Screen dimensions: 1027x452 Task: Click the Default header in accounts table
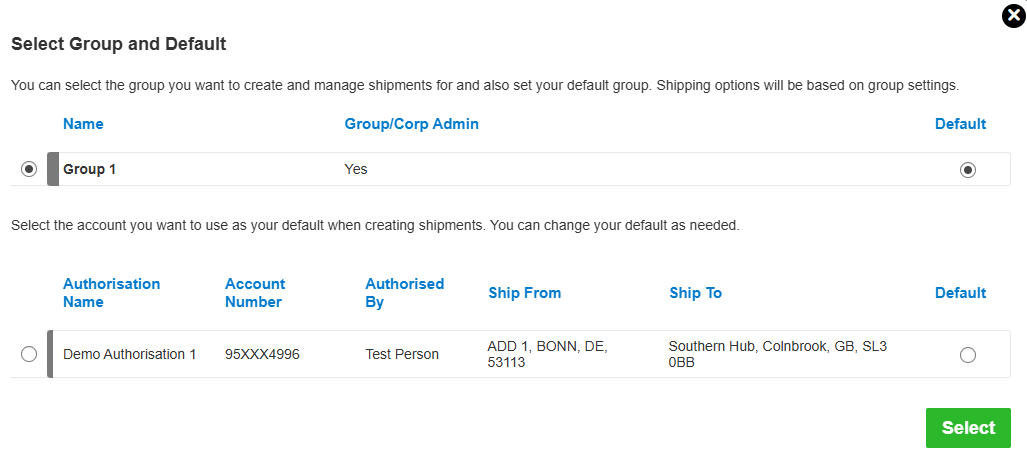coord(960,293)
